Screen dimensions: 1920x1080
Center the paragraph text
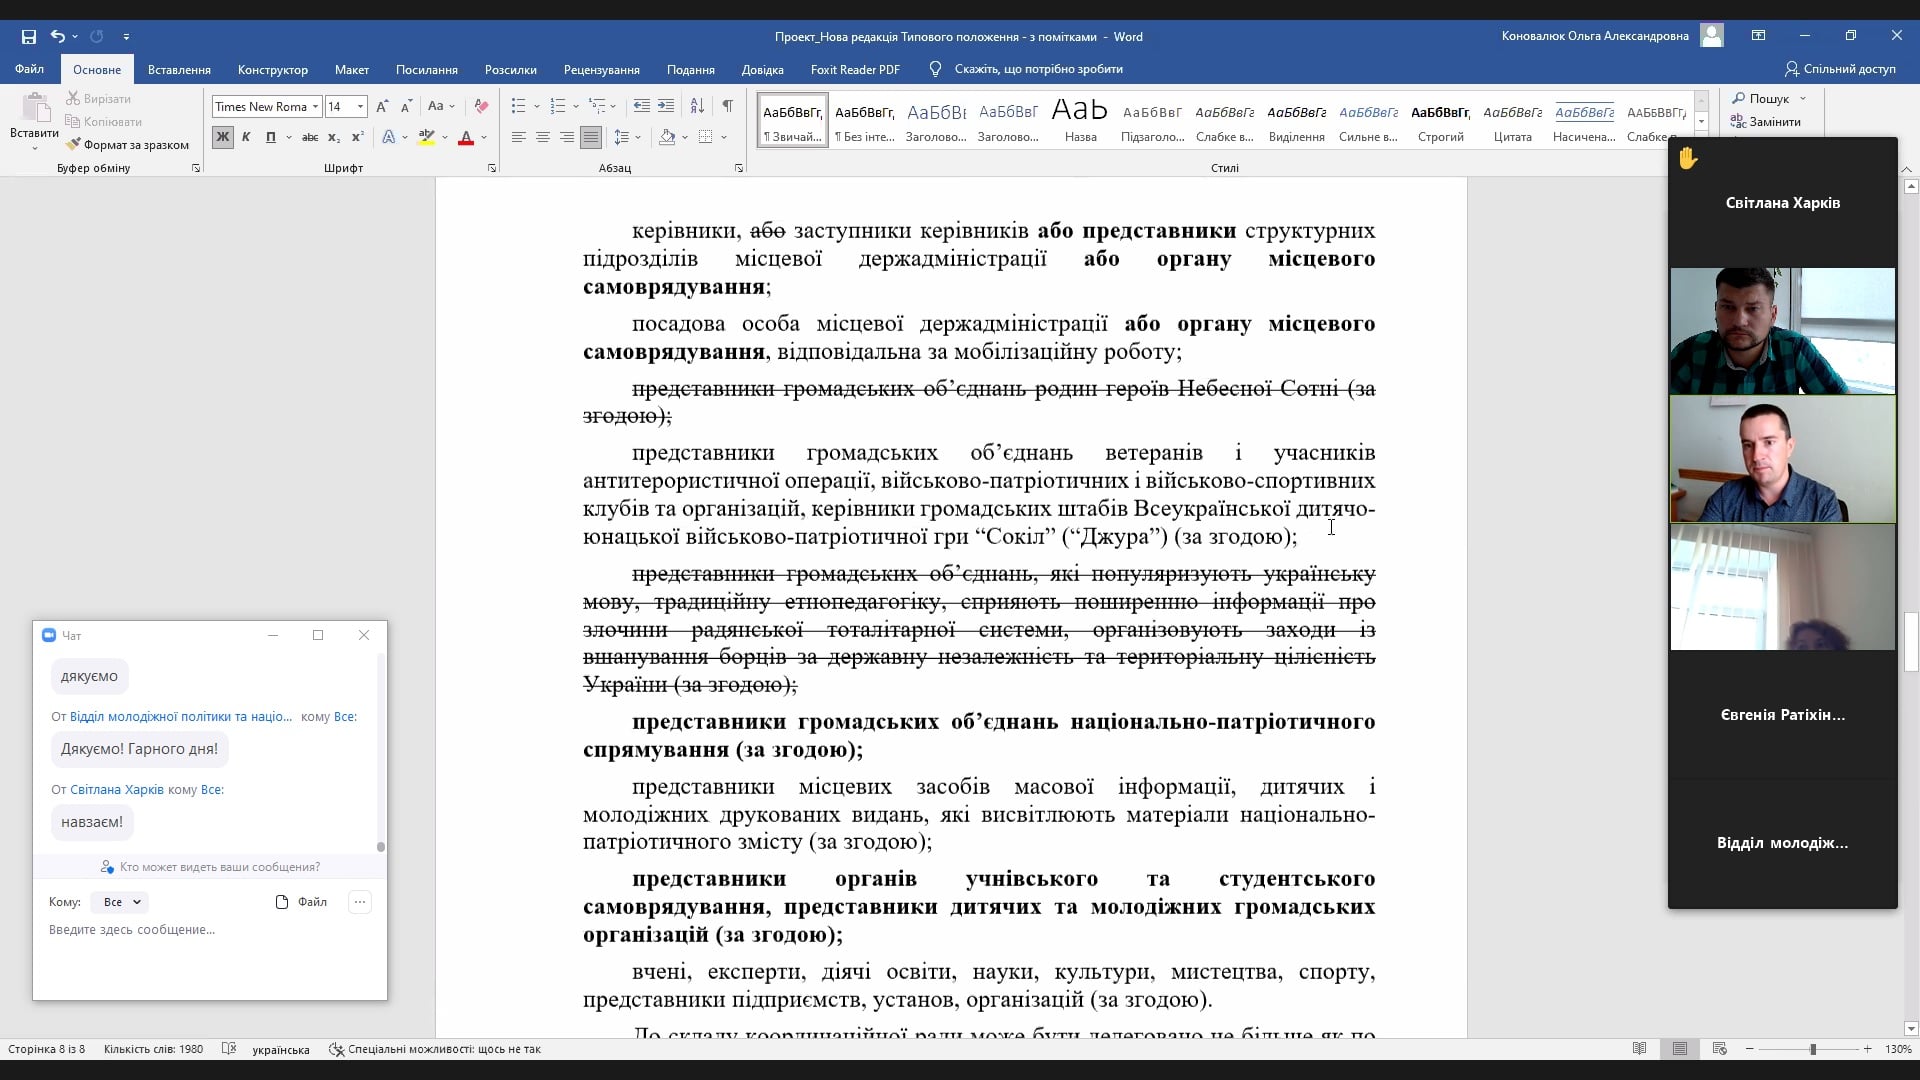[x=543, y=137]
